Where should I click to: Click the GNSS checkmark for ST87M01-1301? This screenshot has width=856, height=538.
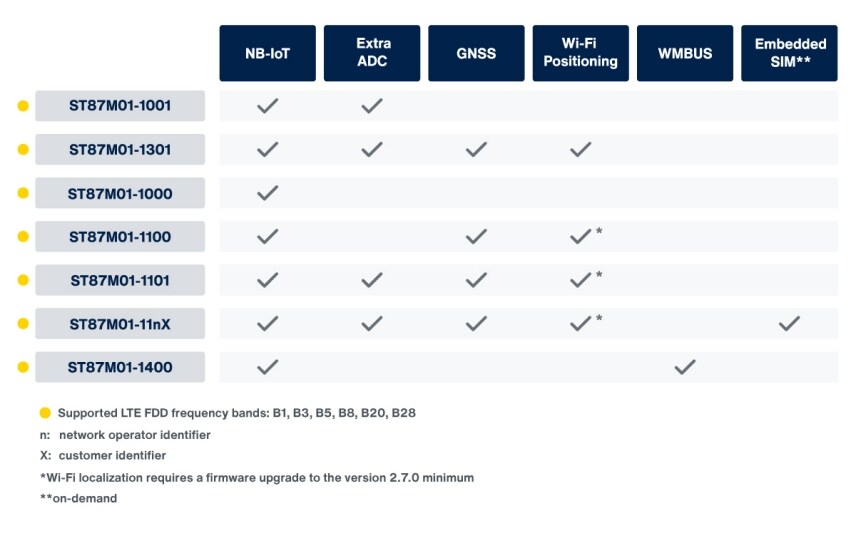(476, 150)
